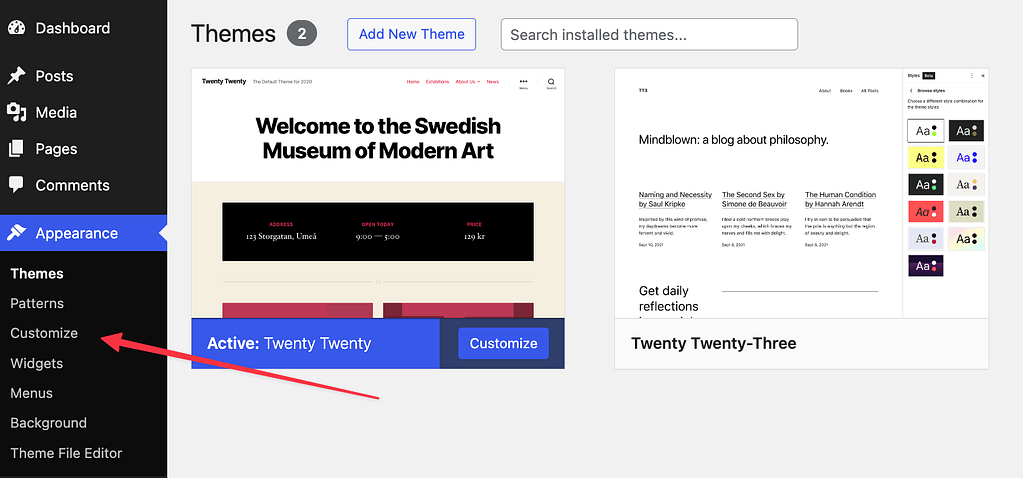Click the blue Customize button on active theme
The image size is (1023, 478).
click(503, 343)
